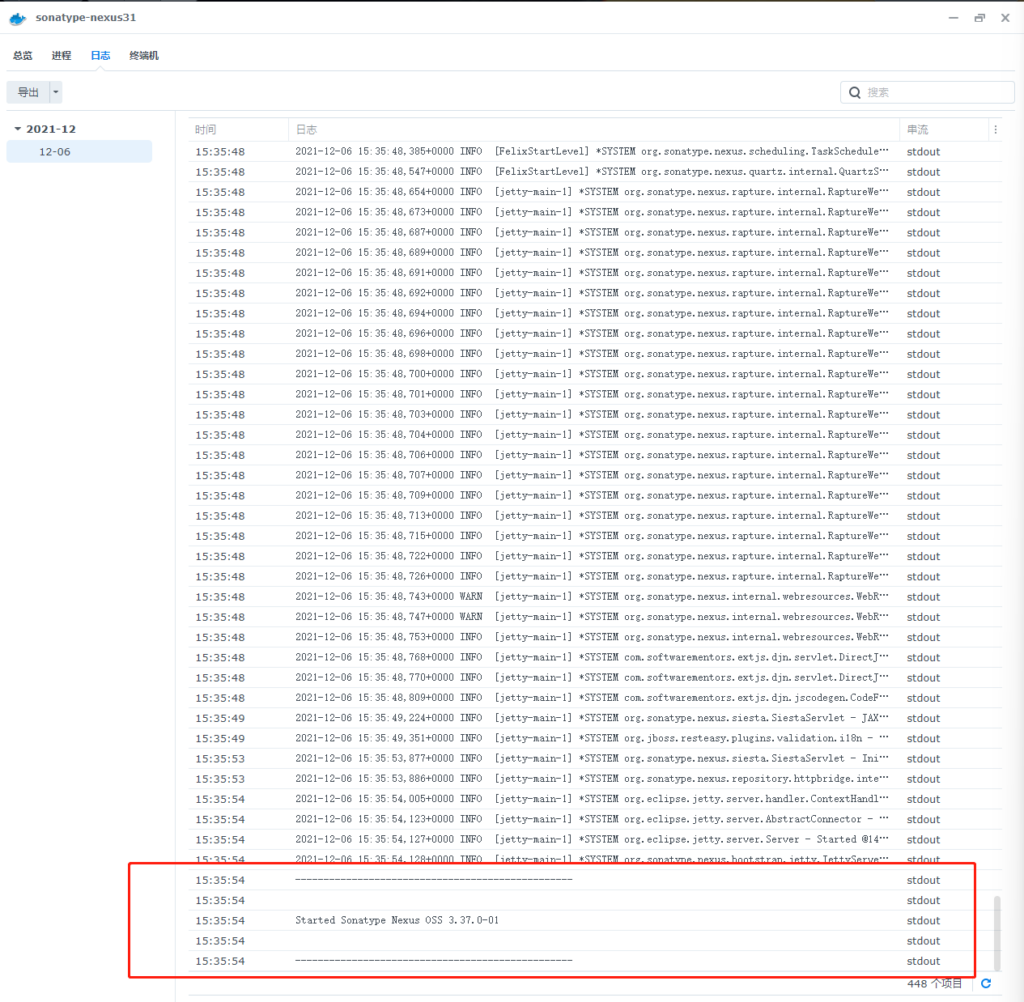Go to the 终端机 tab
This screenshot has height=1002, width=1024.
pyautogui.click(x=144, y=56)
